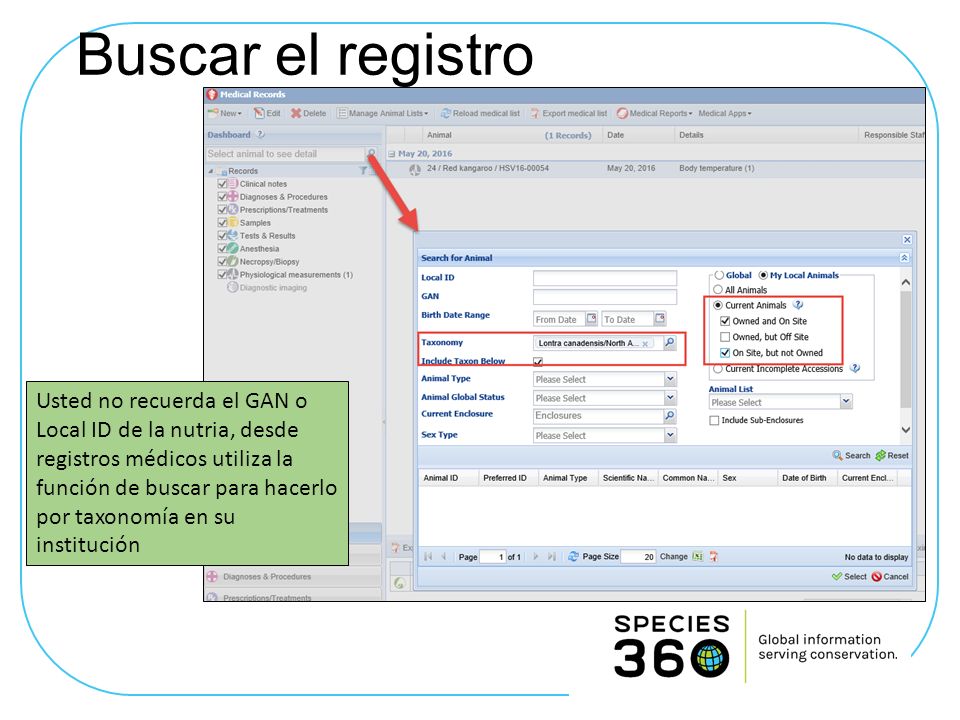Screen dimensions: 960x720
Task: Open Manage Animal Lists menu
Action: tap(383, 113)
